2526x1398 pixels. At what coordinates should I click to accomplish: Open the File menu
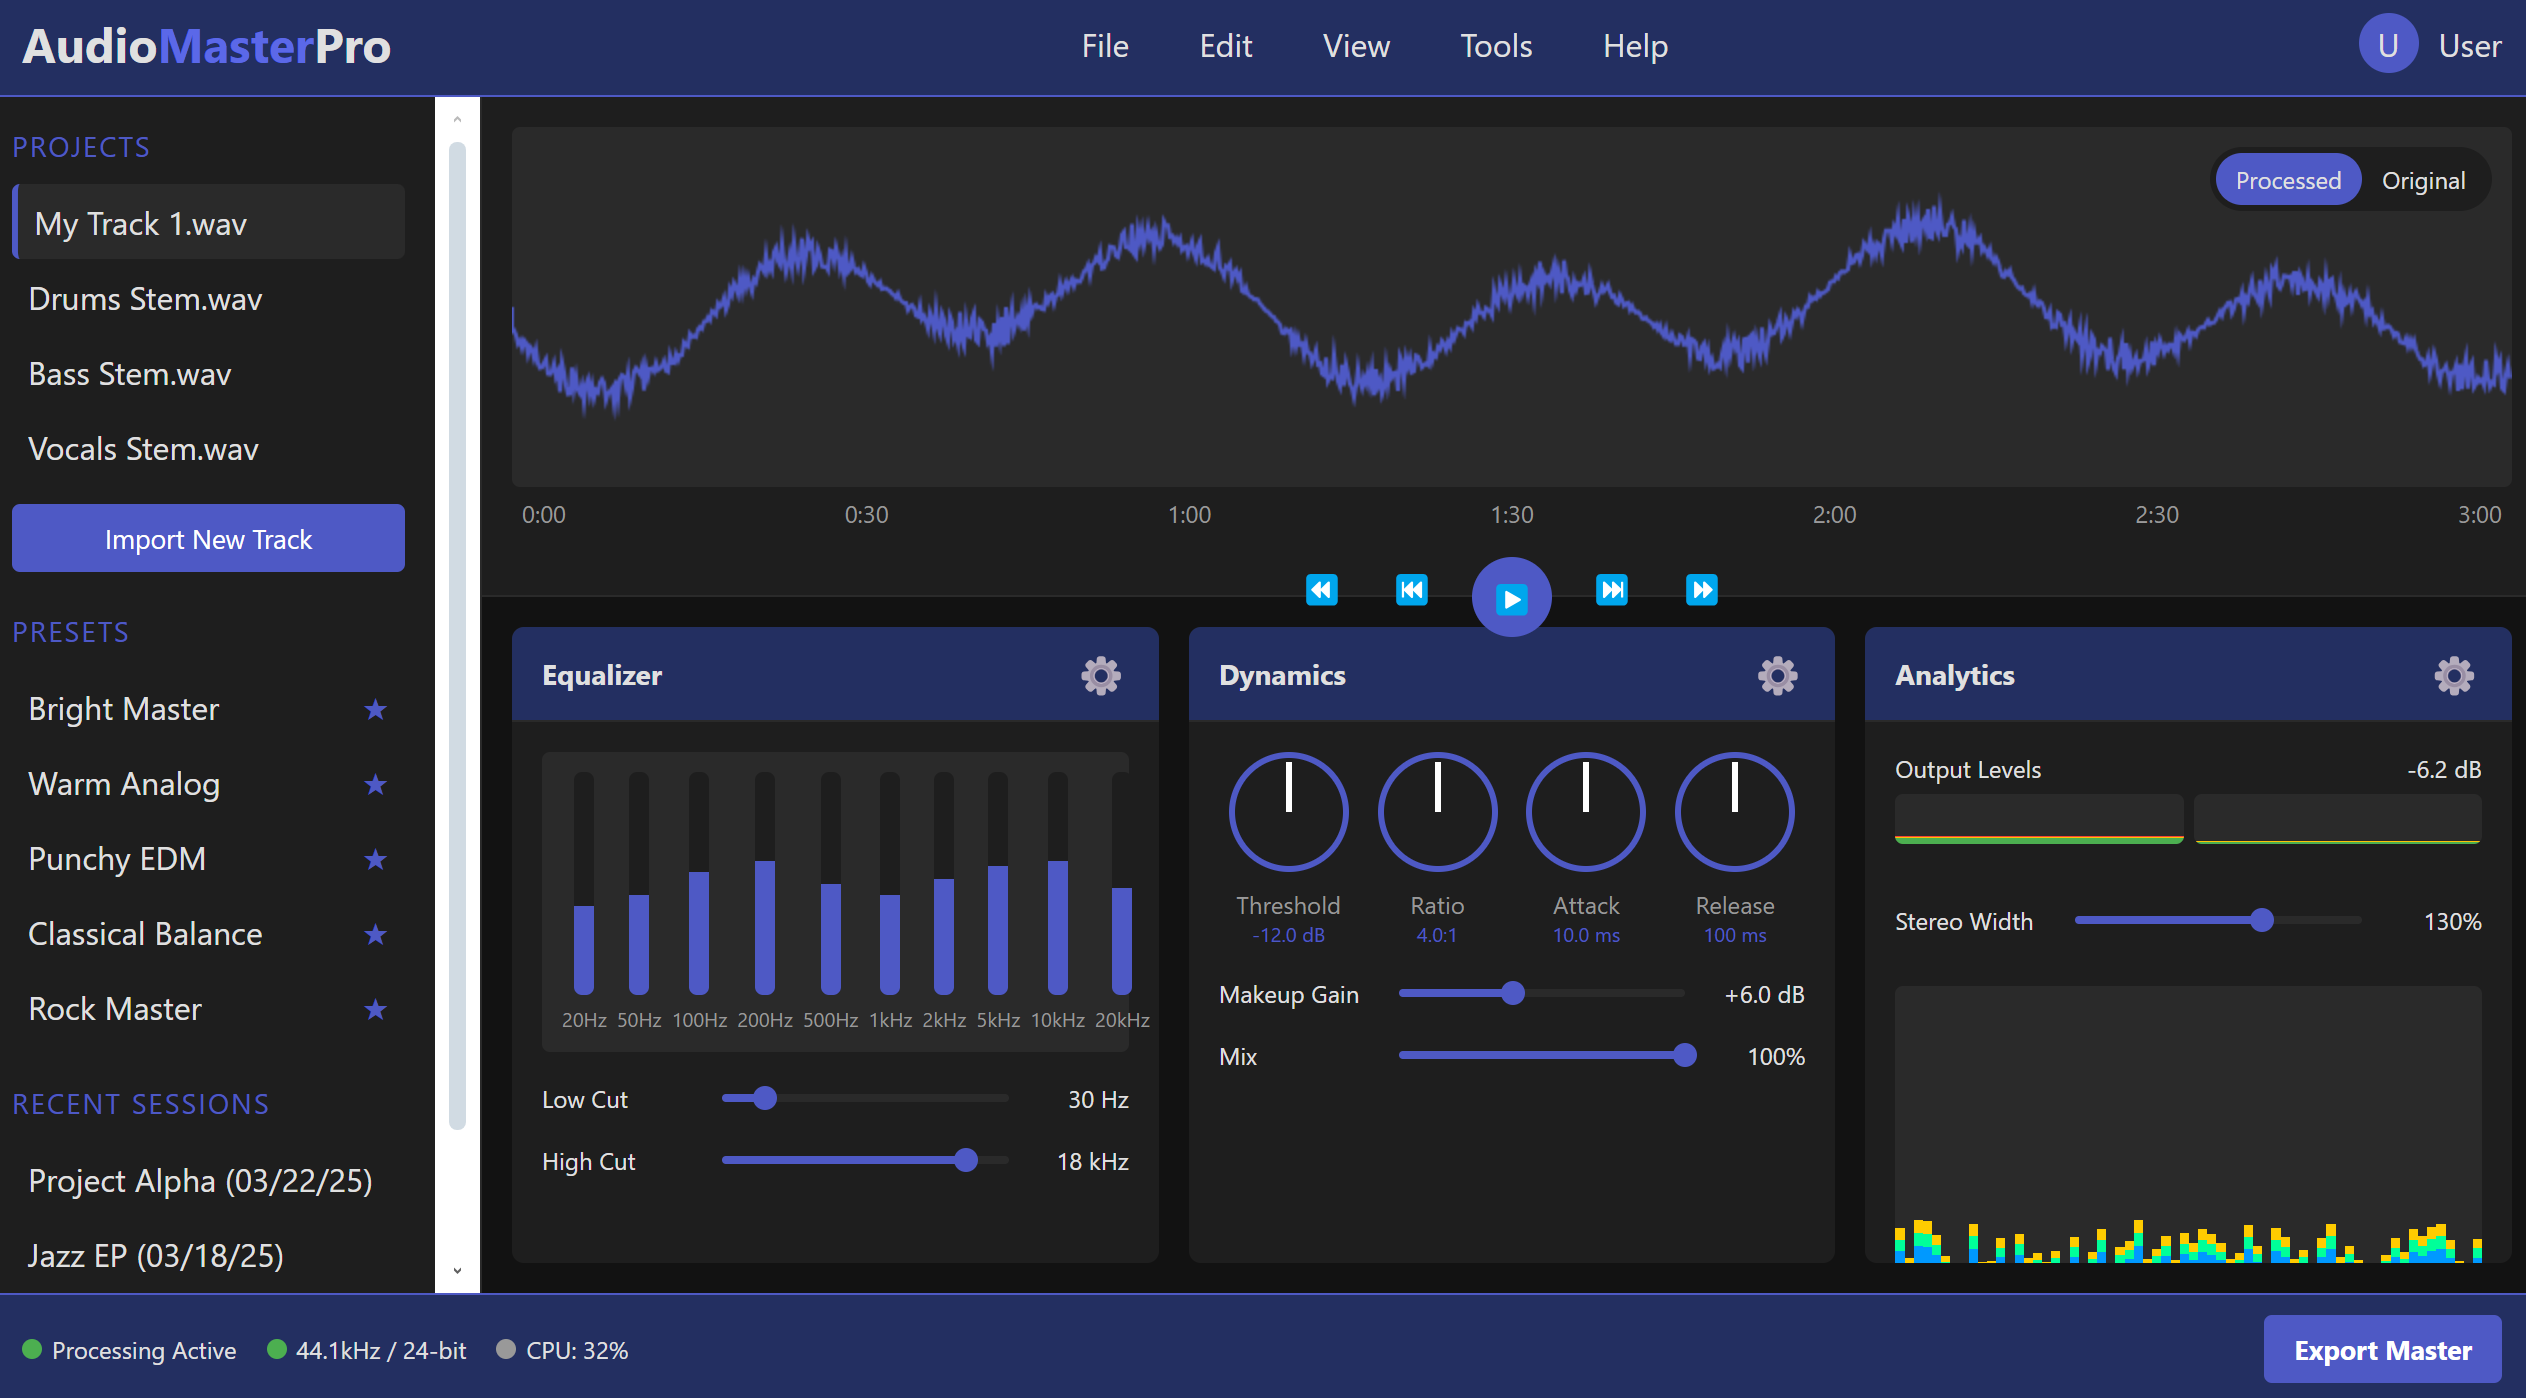1105,46
